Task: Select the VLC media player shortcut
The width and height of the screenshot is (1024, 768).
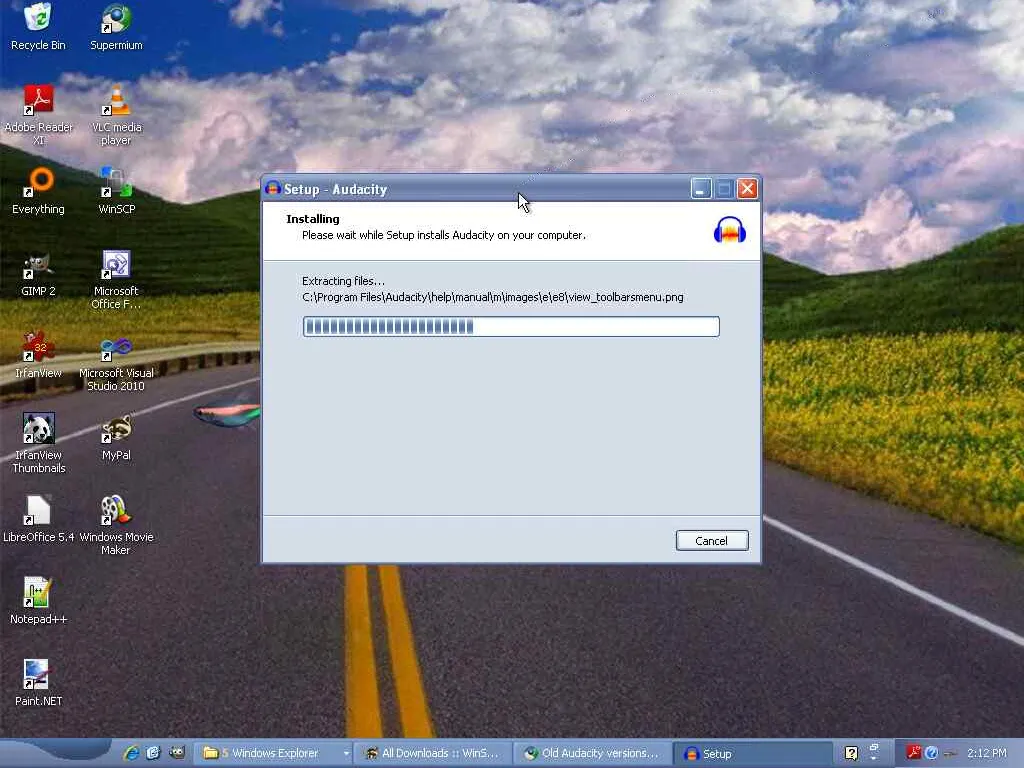Action: coord(116,116)
